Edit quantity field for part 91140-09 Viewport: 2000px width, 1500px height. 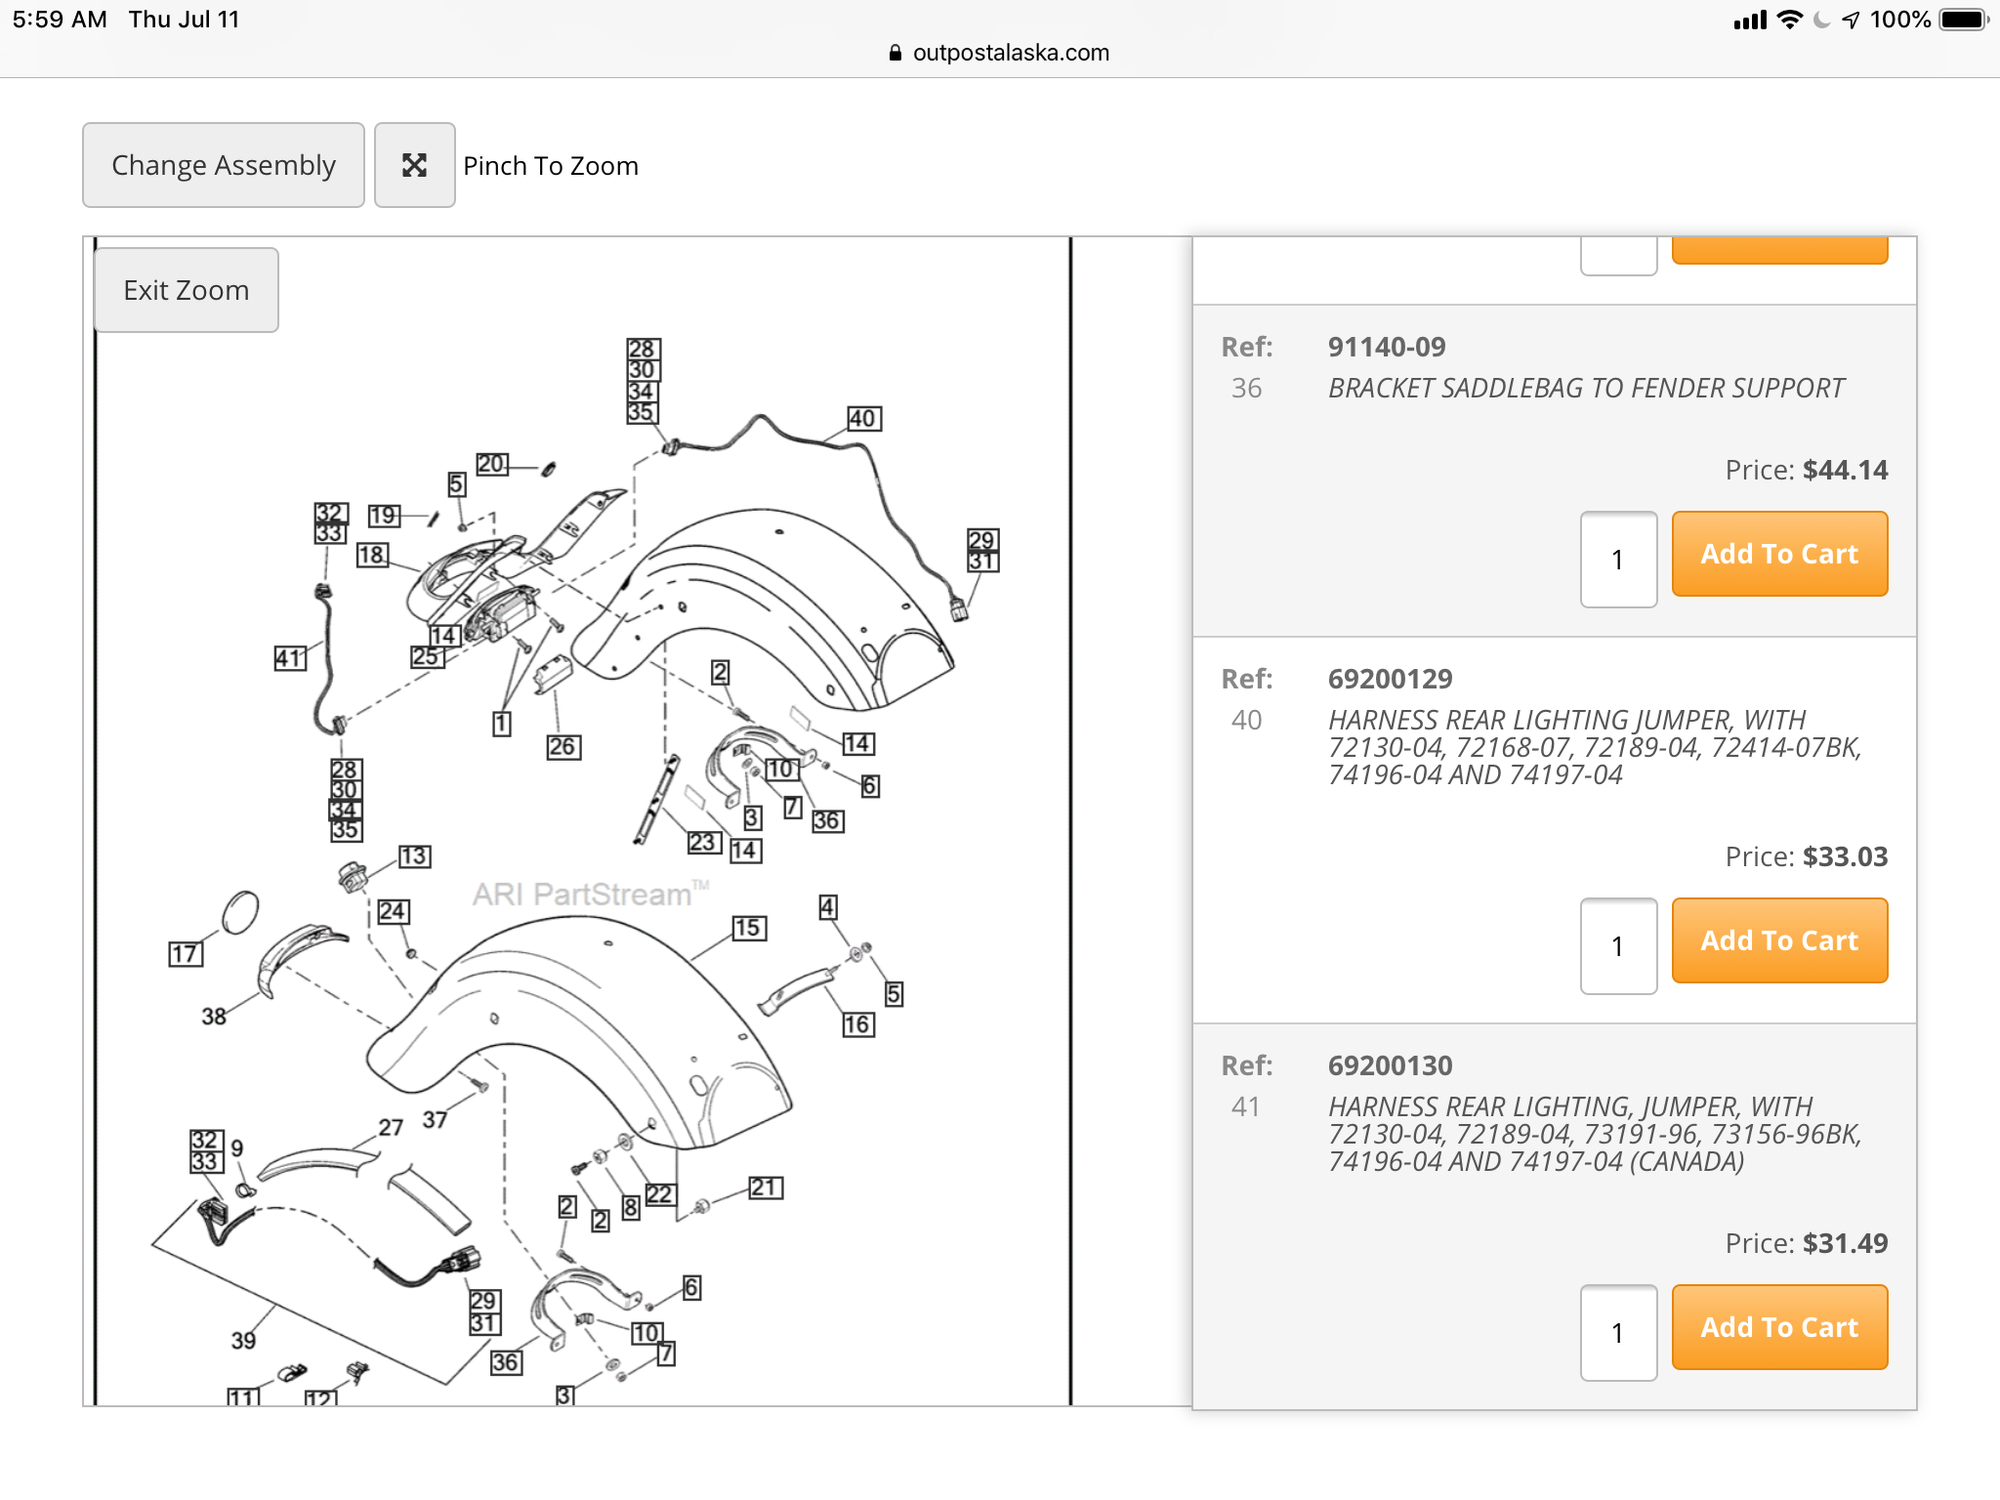point(1618,559)
